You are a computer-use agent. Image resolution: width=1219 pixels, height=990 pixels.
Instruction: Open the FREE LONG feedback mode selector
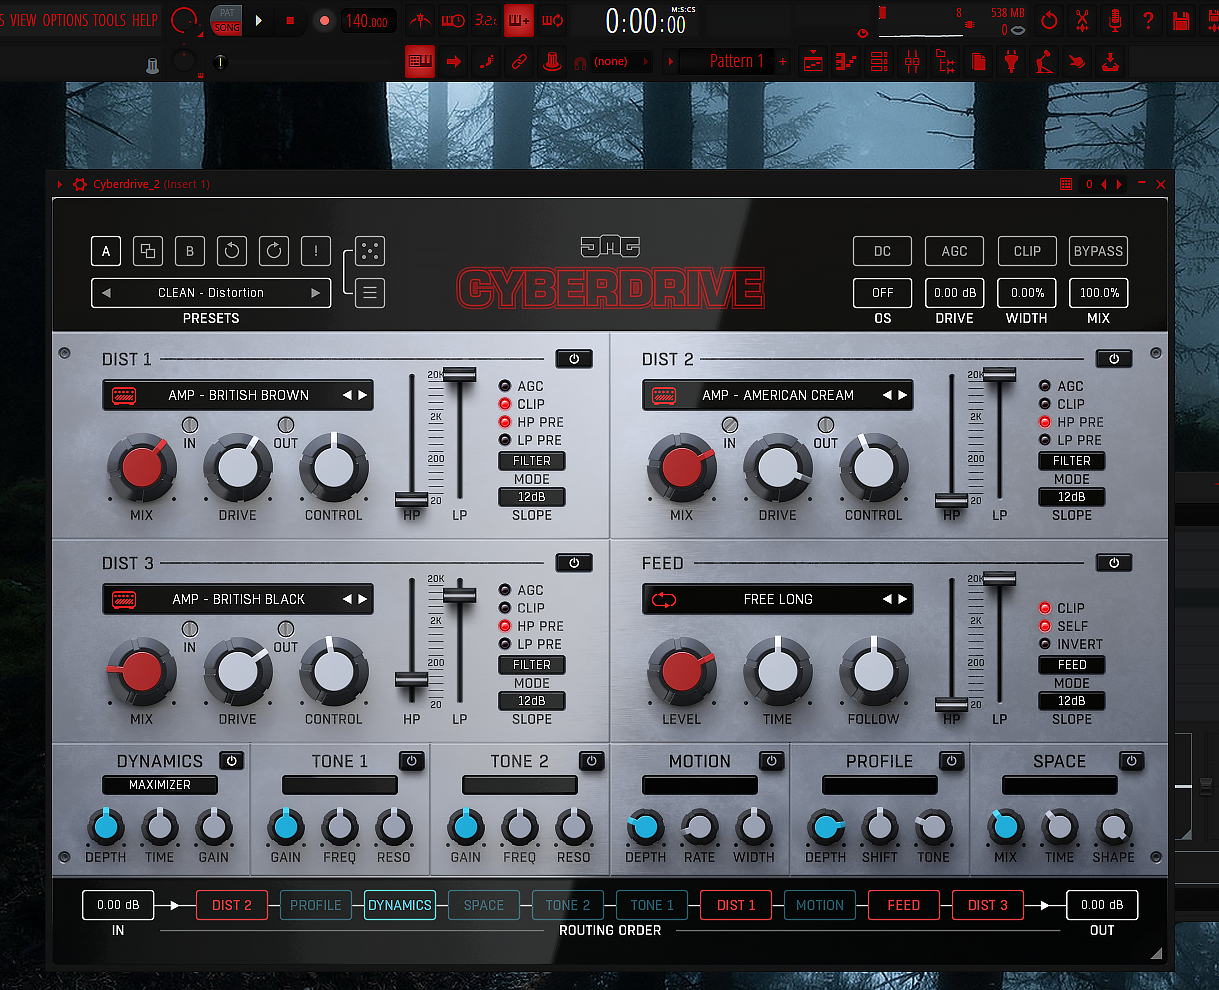[x=778, y=599]
